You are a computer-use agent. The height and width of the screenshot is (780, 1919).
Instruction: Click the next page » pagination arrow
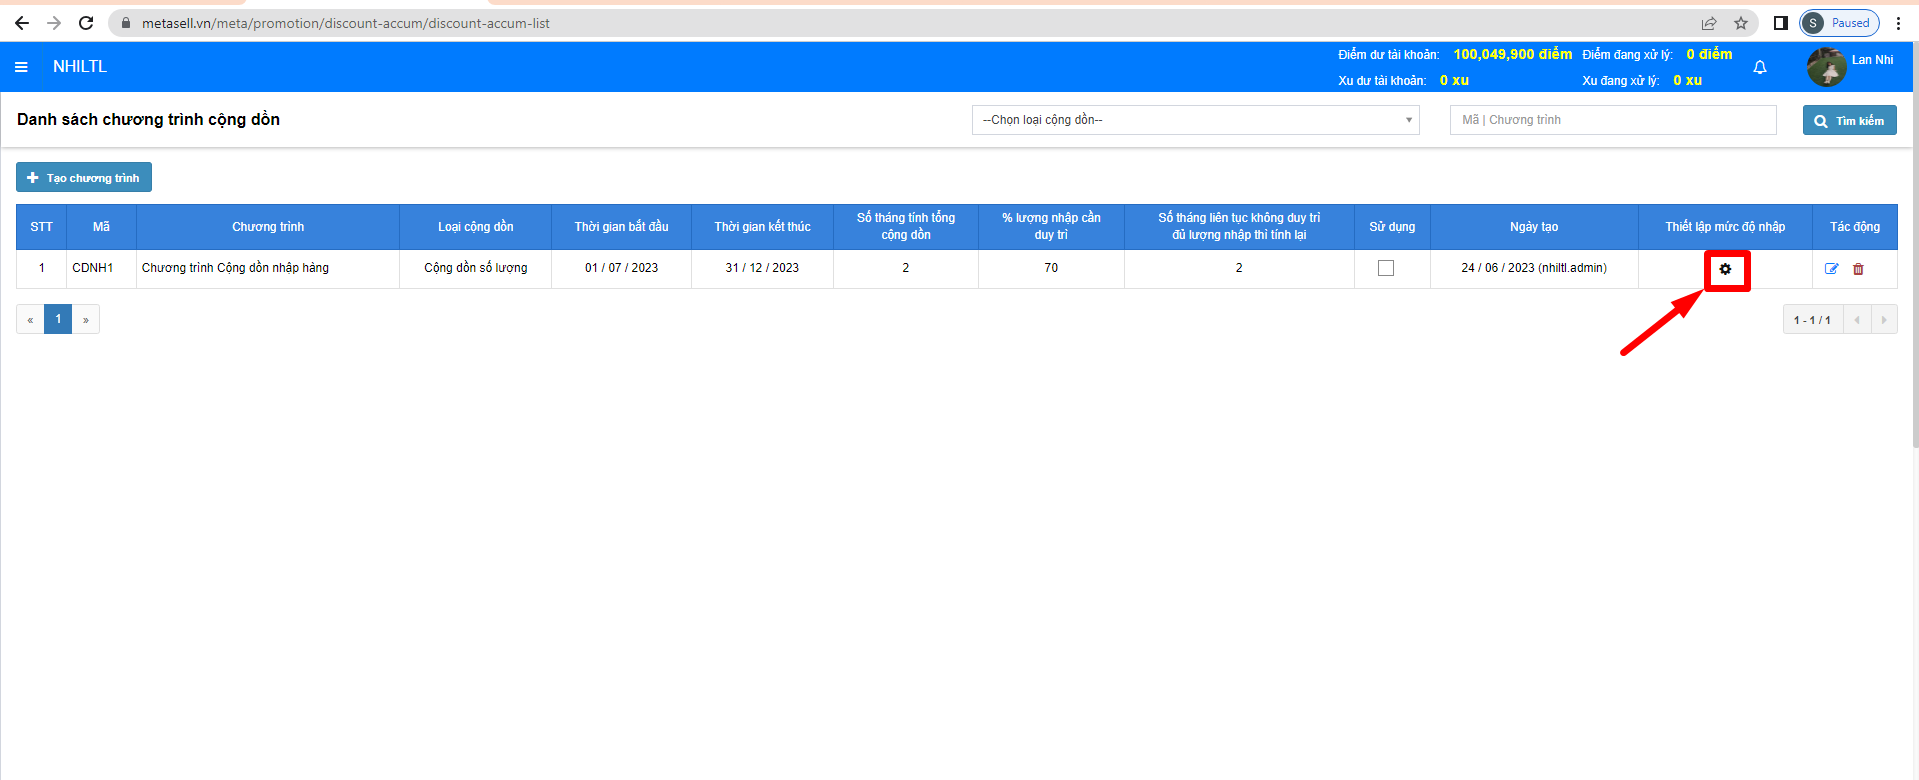point(86,319)
